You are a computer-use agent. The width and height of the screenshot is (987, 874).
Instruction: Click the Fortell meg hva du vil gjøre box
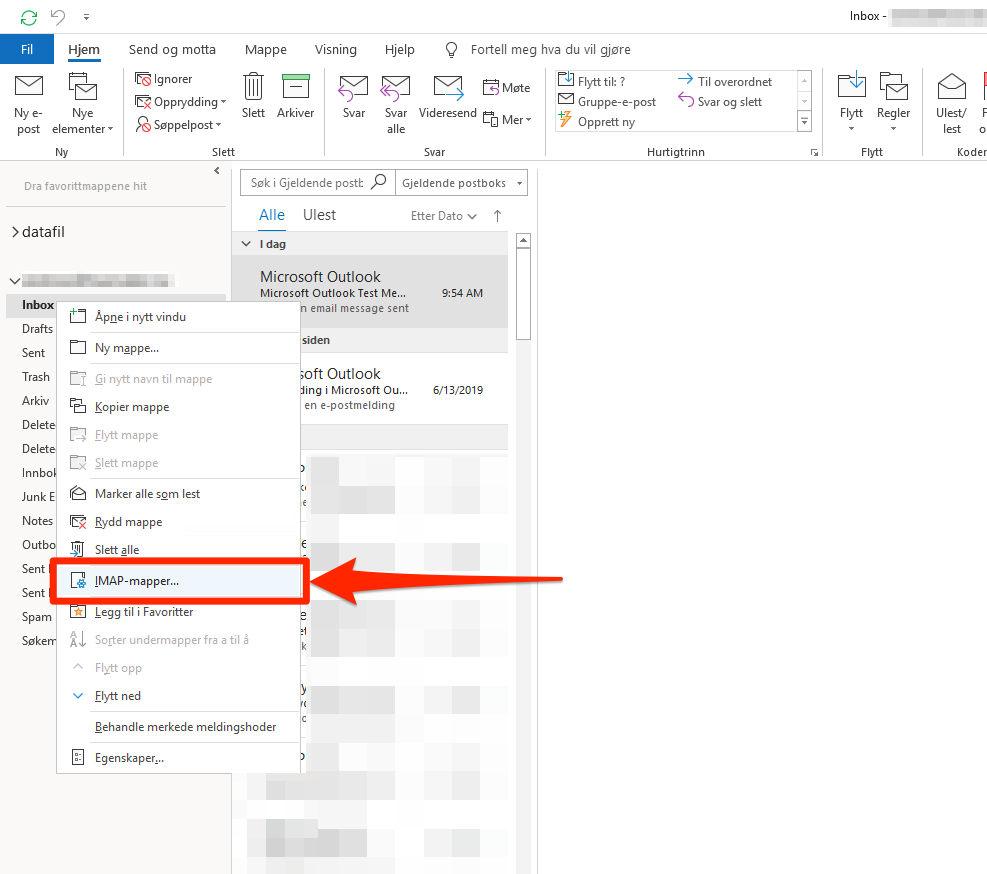[550, 49]
